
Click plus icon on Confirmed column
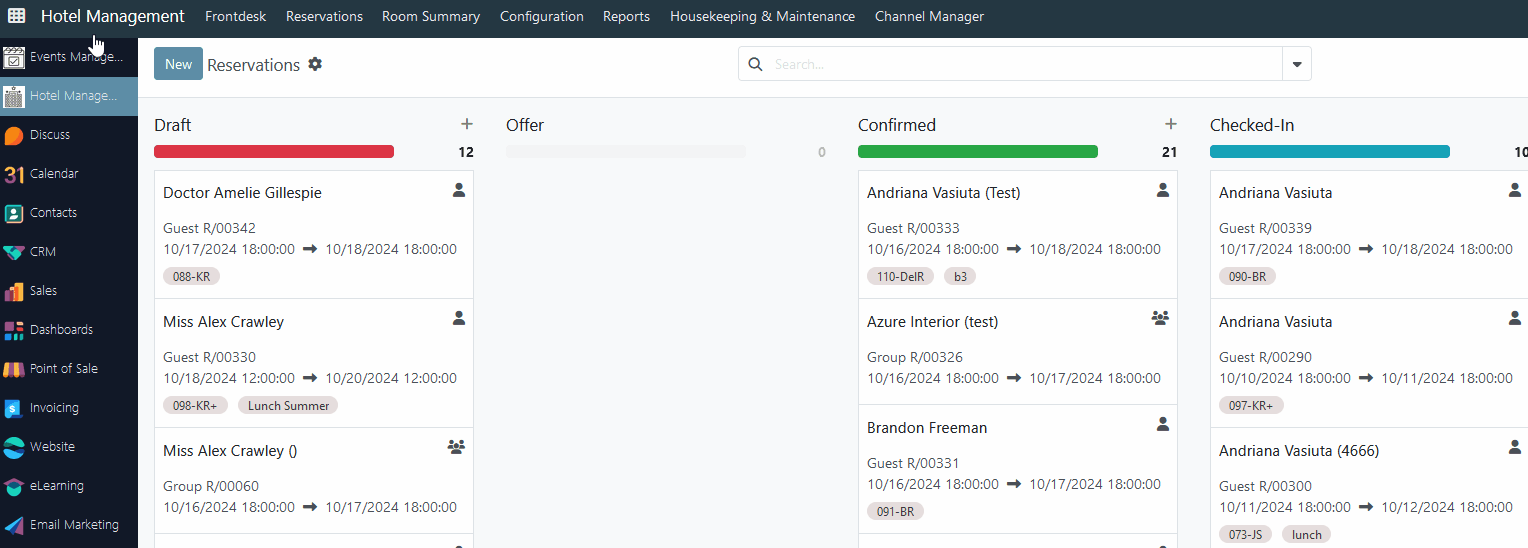(x=1170, y=124)
